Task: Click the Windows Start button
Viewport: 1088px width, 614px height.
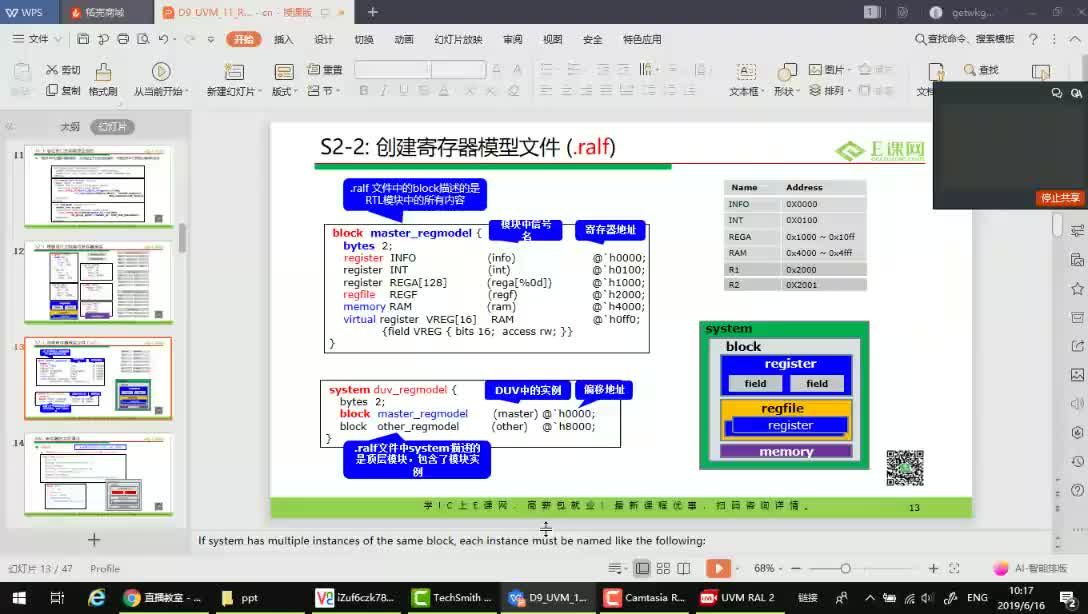Action: pos(19,597)
